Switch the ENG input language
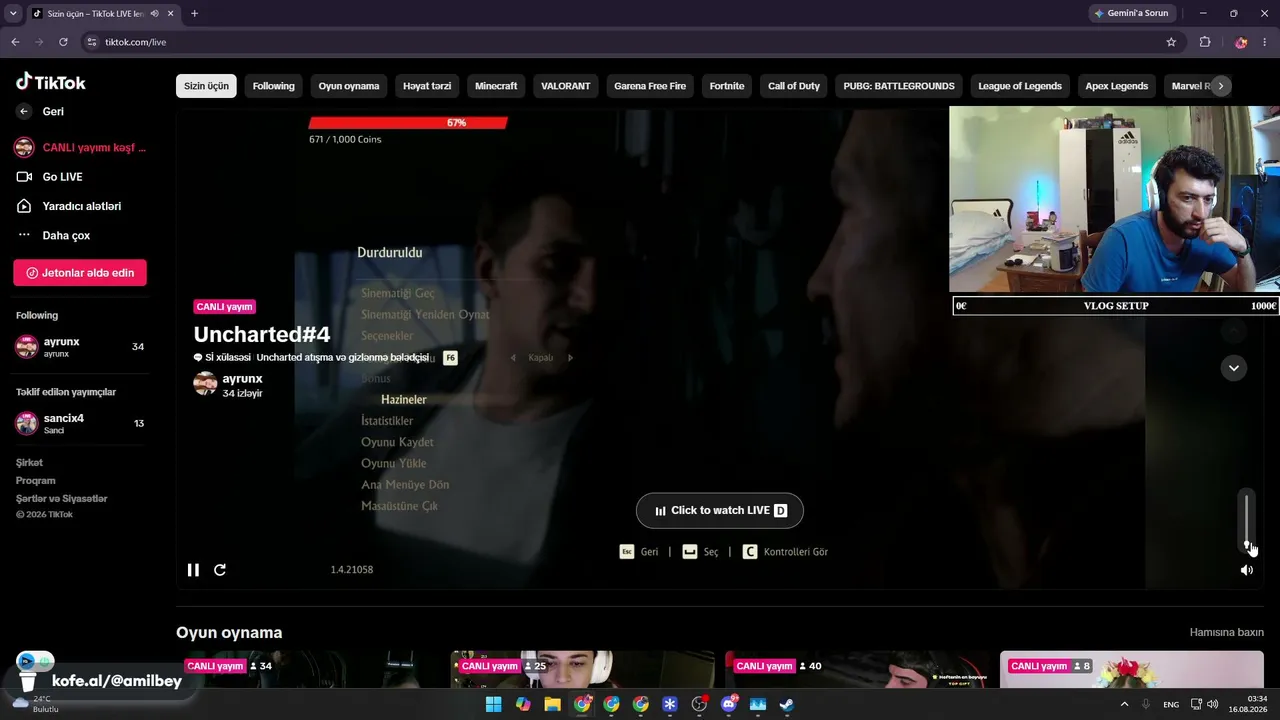The width and height of the screenshot is (1280, 720). (1171, 704)
